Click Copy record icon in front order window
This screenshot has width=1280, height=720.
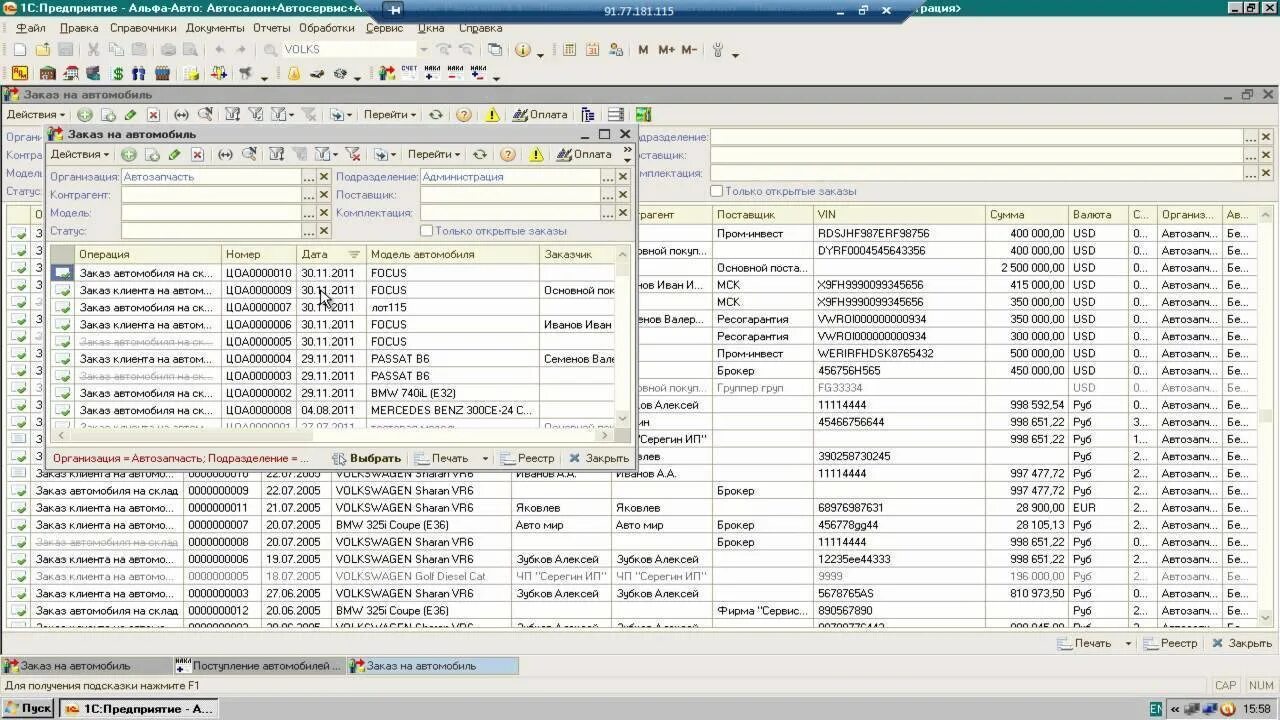[x=151, y=154]
